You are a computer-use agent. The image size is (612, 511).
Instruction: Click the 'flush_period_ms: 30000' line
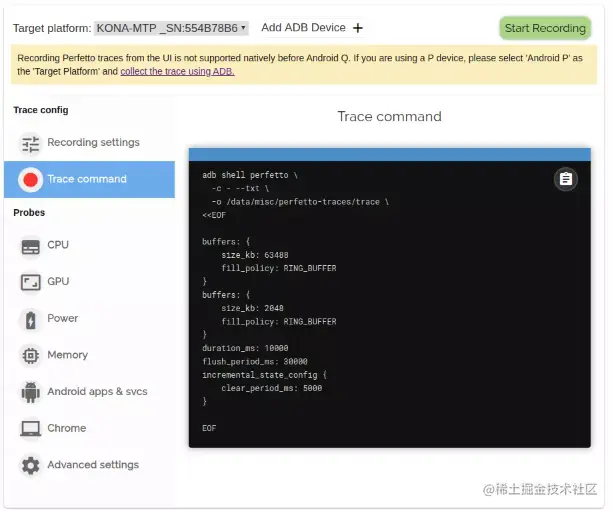[255, 362]
